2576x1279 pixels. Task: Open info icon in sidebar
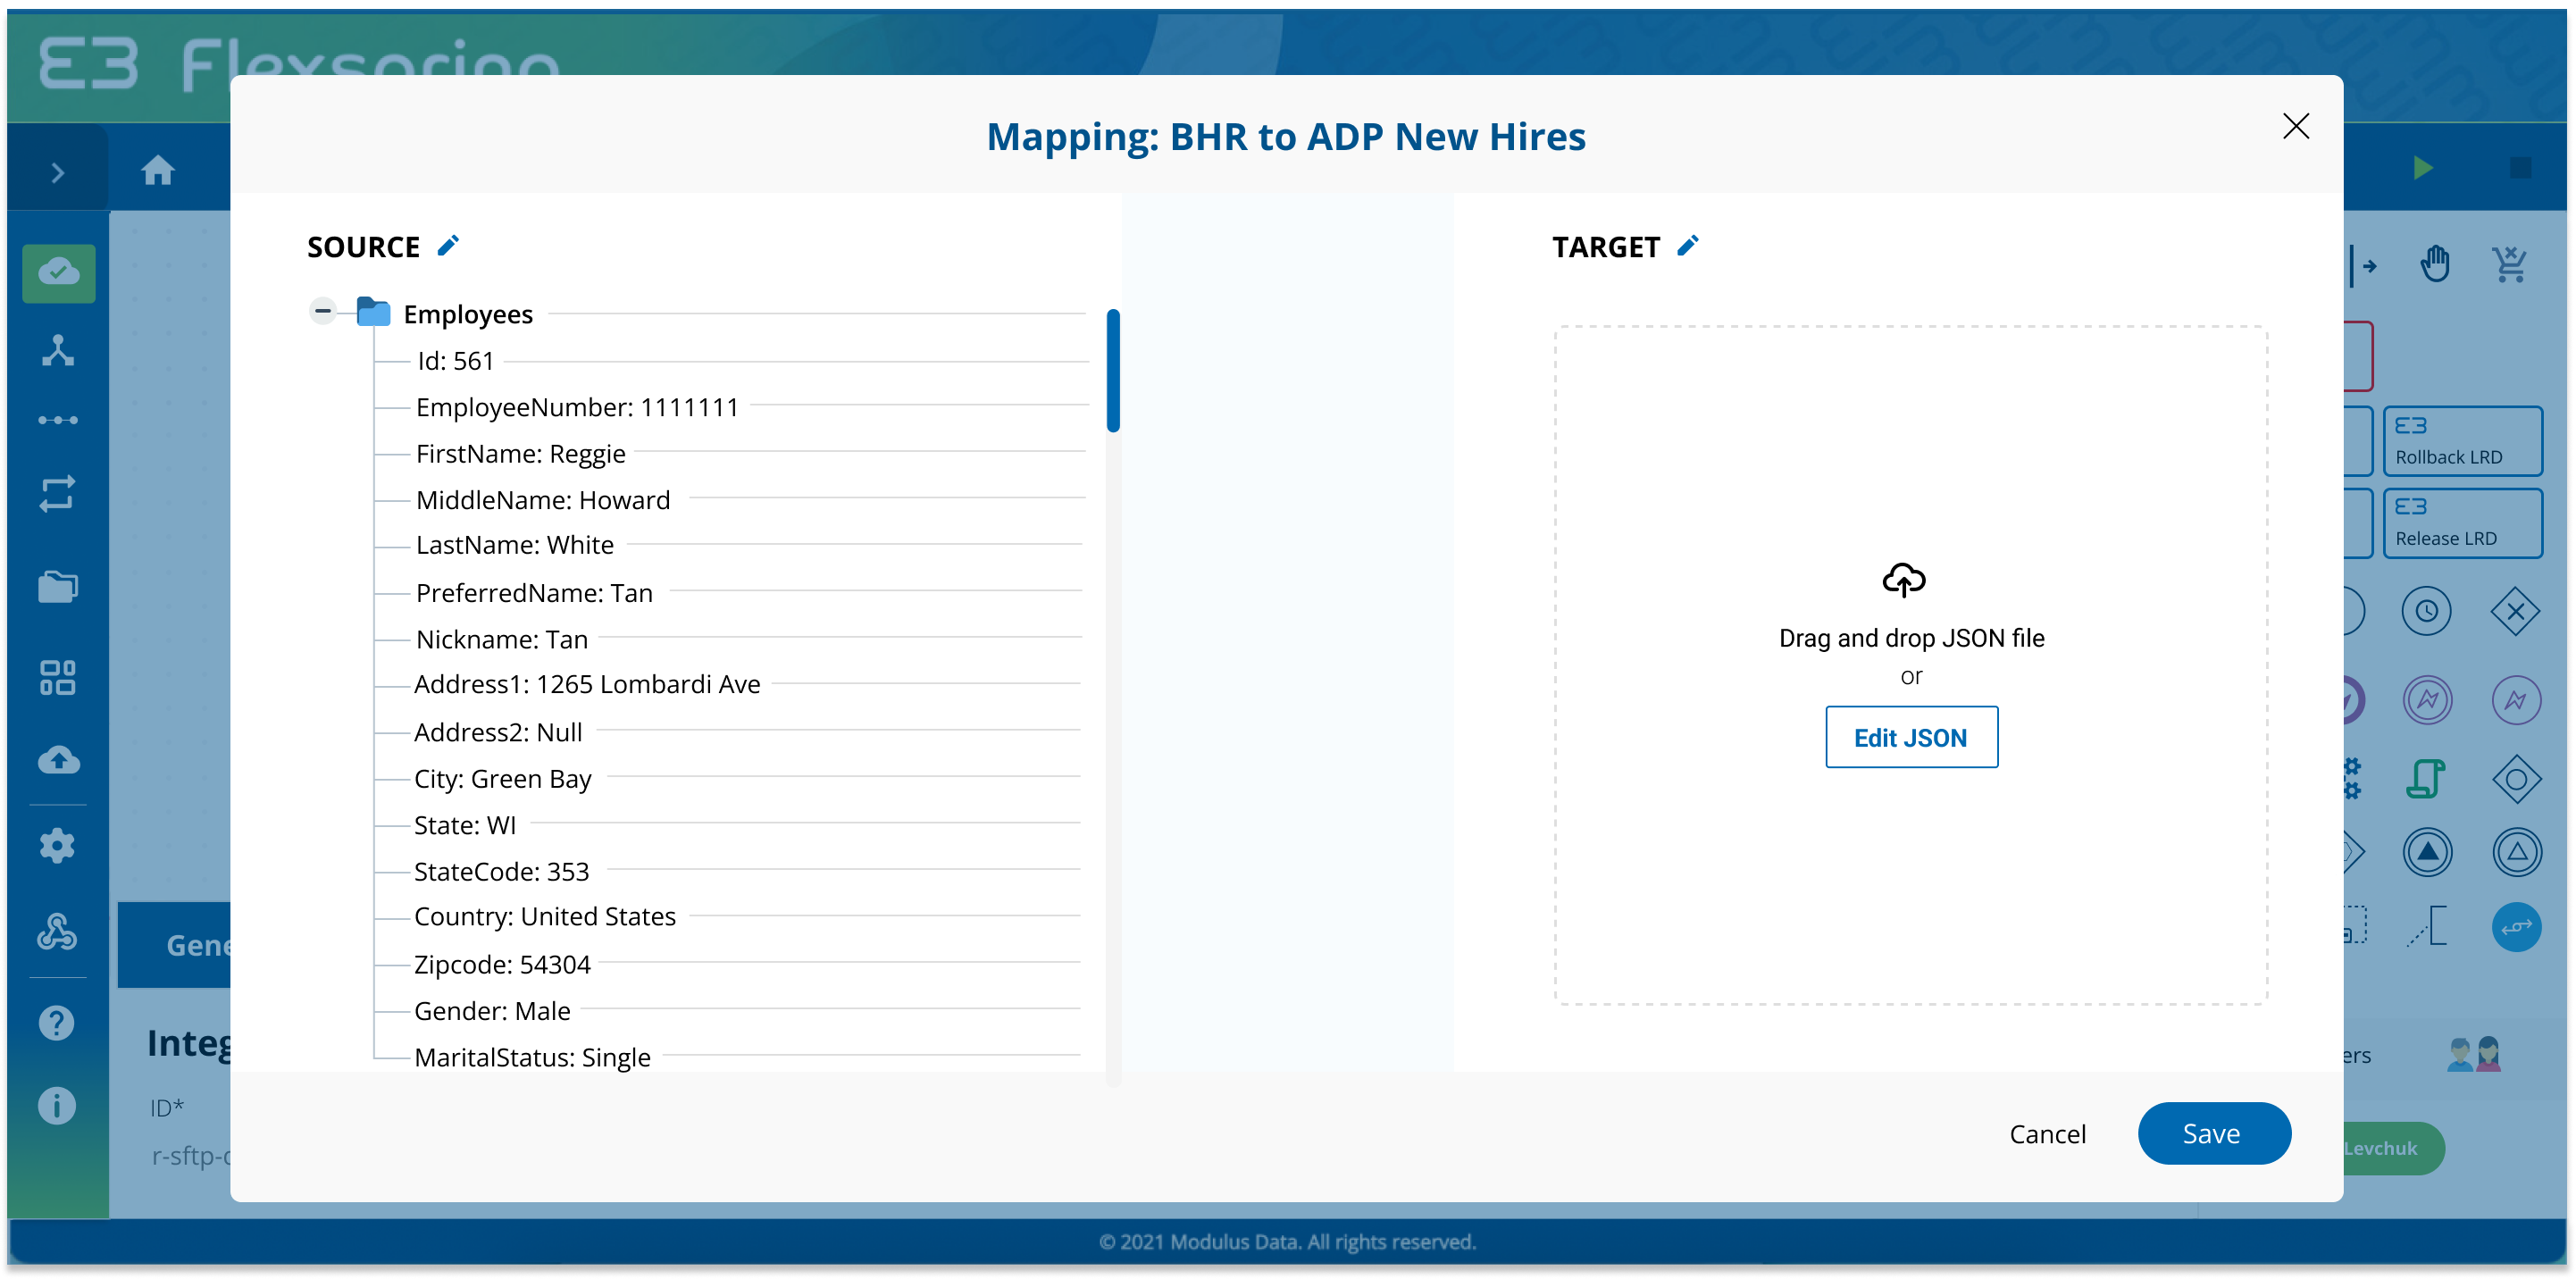click(57, 1106)
